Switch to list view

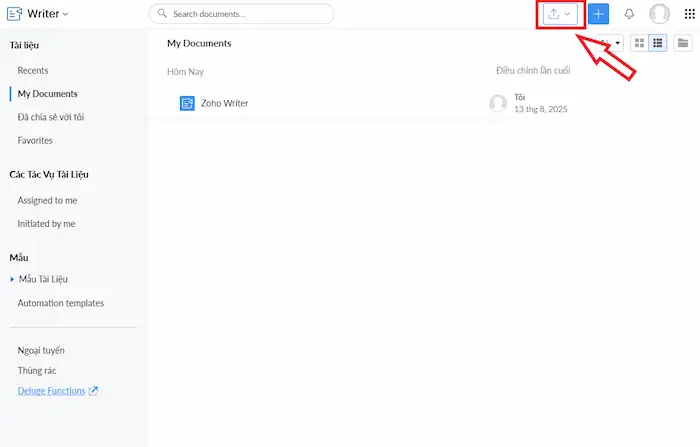pyautogui.click(x=658, y=43)
